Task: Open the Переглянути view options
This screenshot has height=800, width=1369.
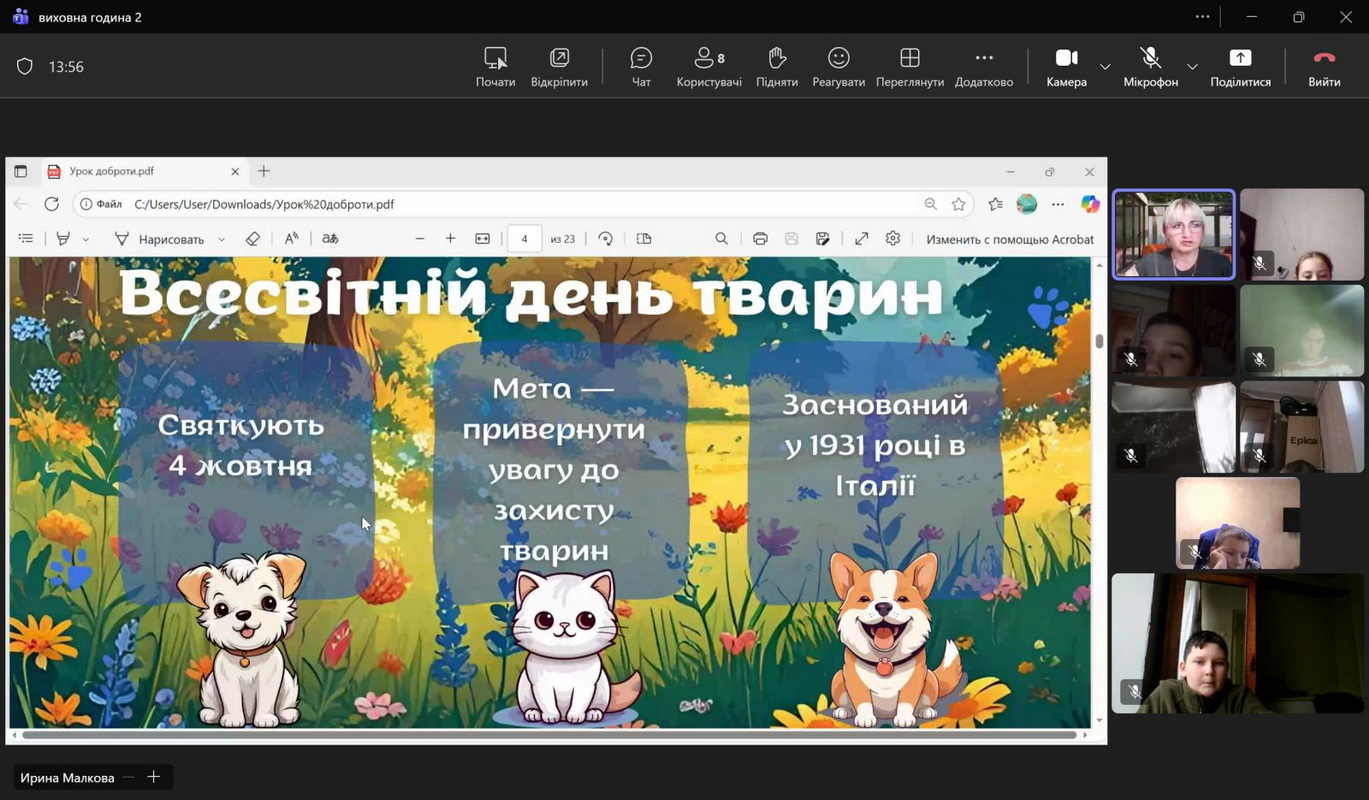Action: pos(909,67)
